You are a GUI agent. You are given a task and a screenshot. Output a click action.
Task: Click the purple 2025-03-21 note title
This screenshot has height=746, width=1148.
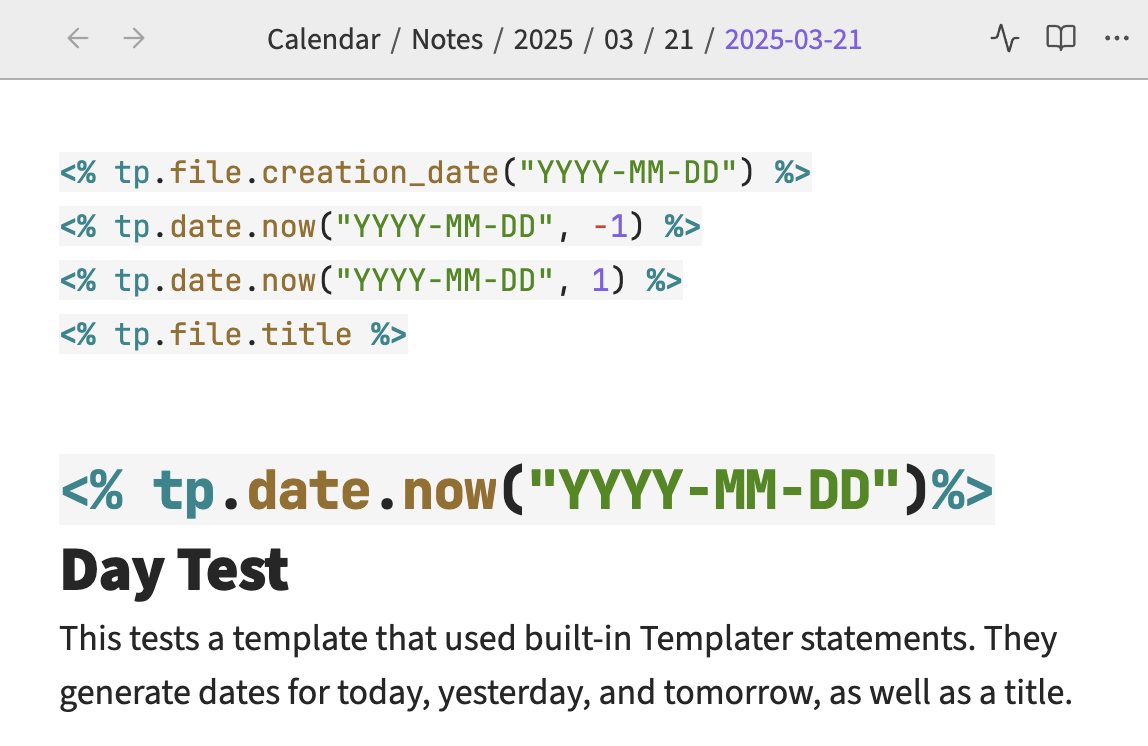[793, 40]
